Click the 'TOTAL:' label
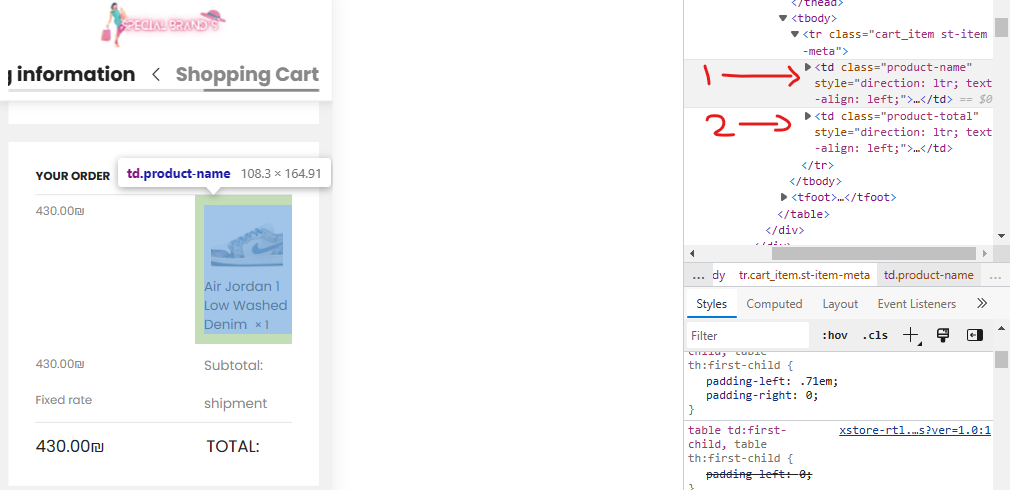Viewport: 1010px width, 490px height. 233,446
